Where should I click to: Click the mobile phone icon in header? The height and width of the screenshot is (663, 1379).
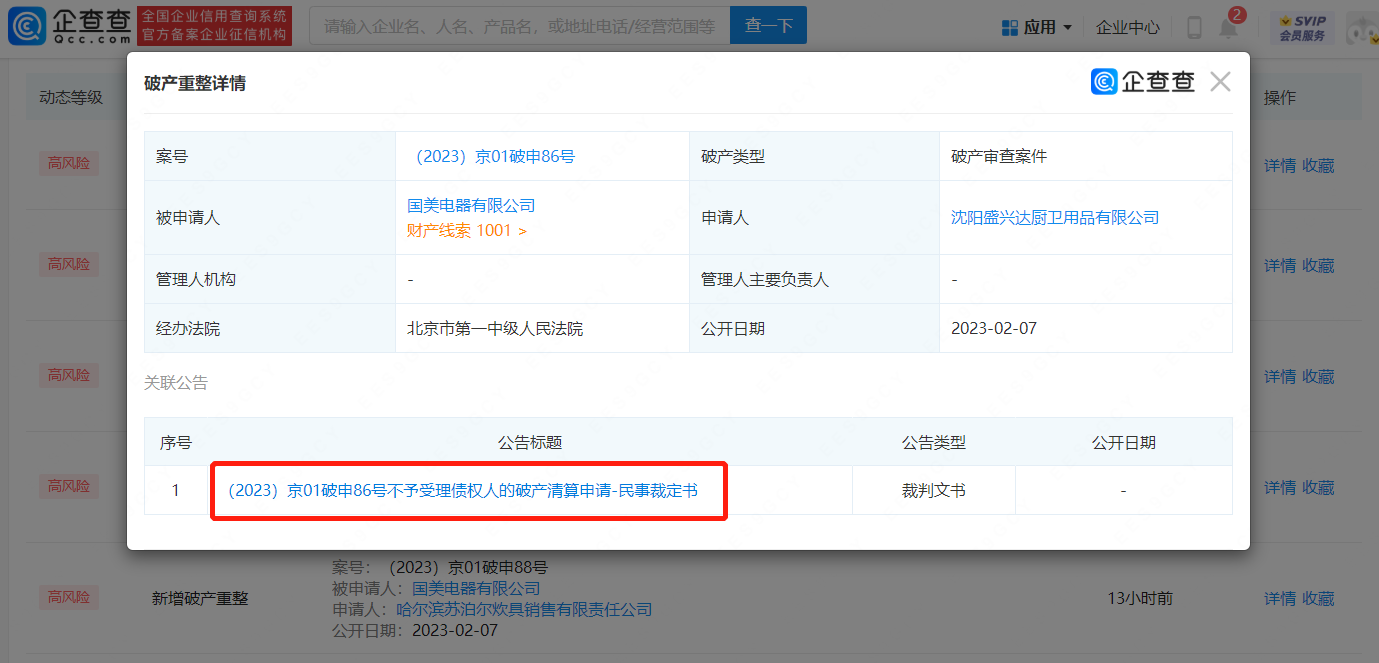tap(1194, 28)
